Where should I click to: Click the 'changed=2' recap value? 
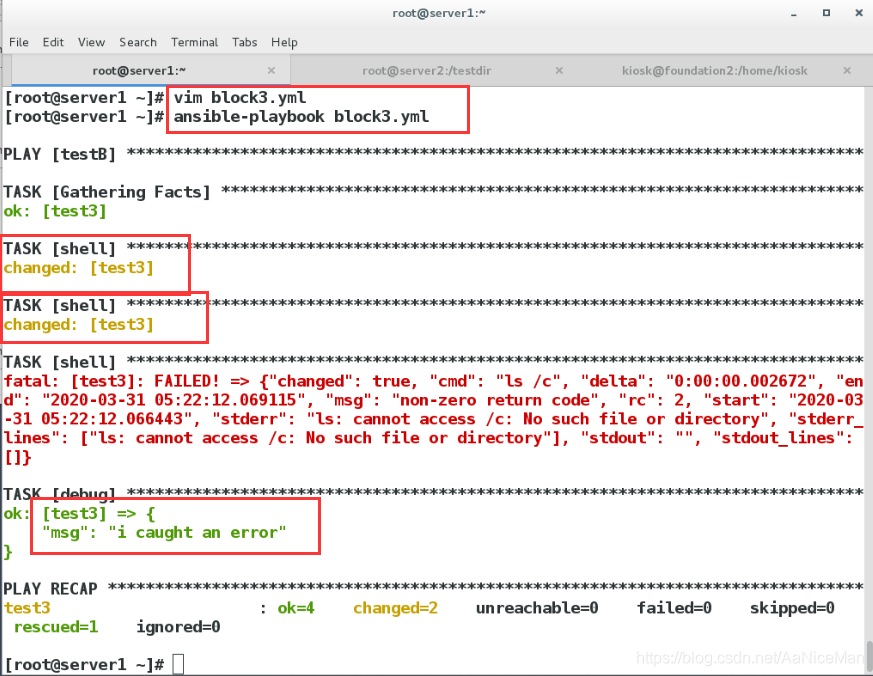coord(395,608)
